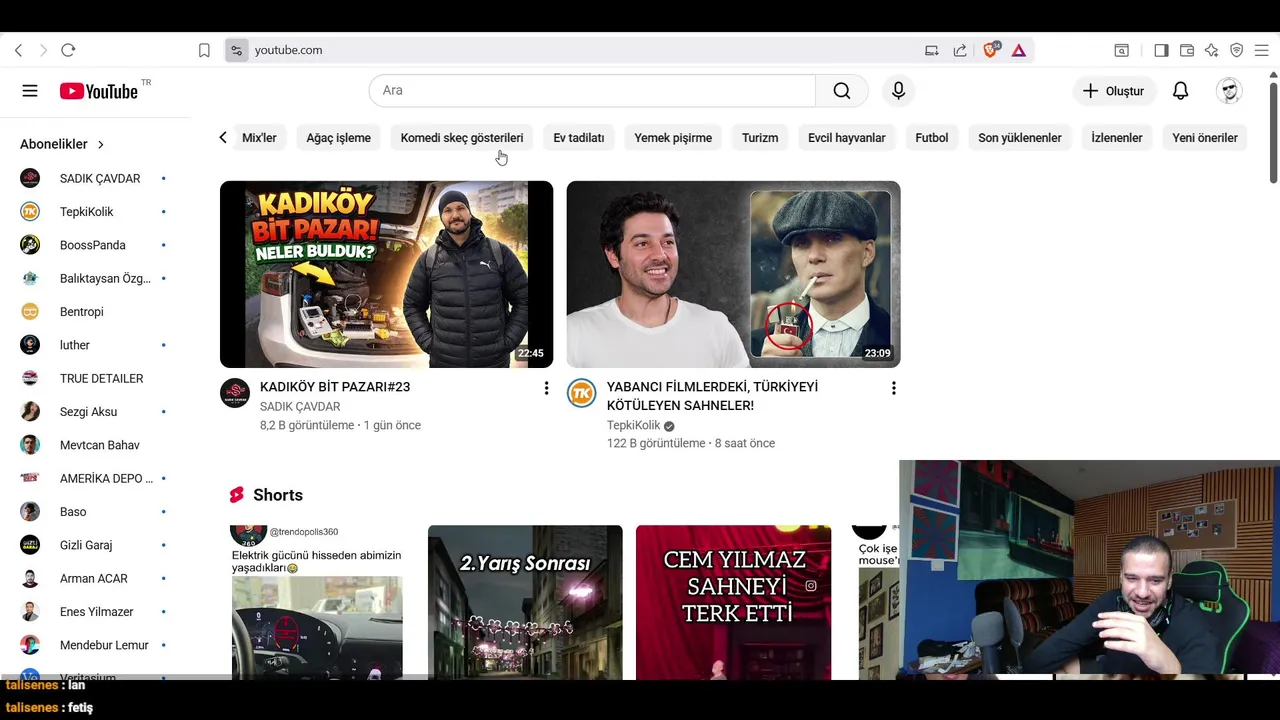Start voice search with the microphone
1280x720 pixels.
[898, 91]
